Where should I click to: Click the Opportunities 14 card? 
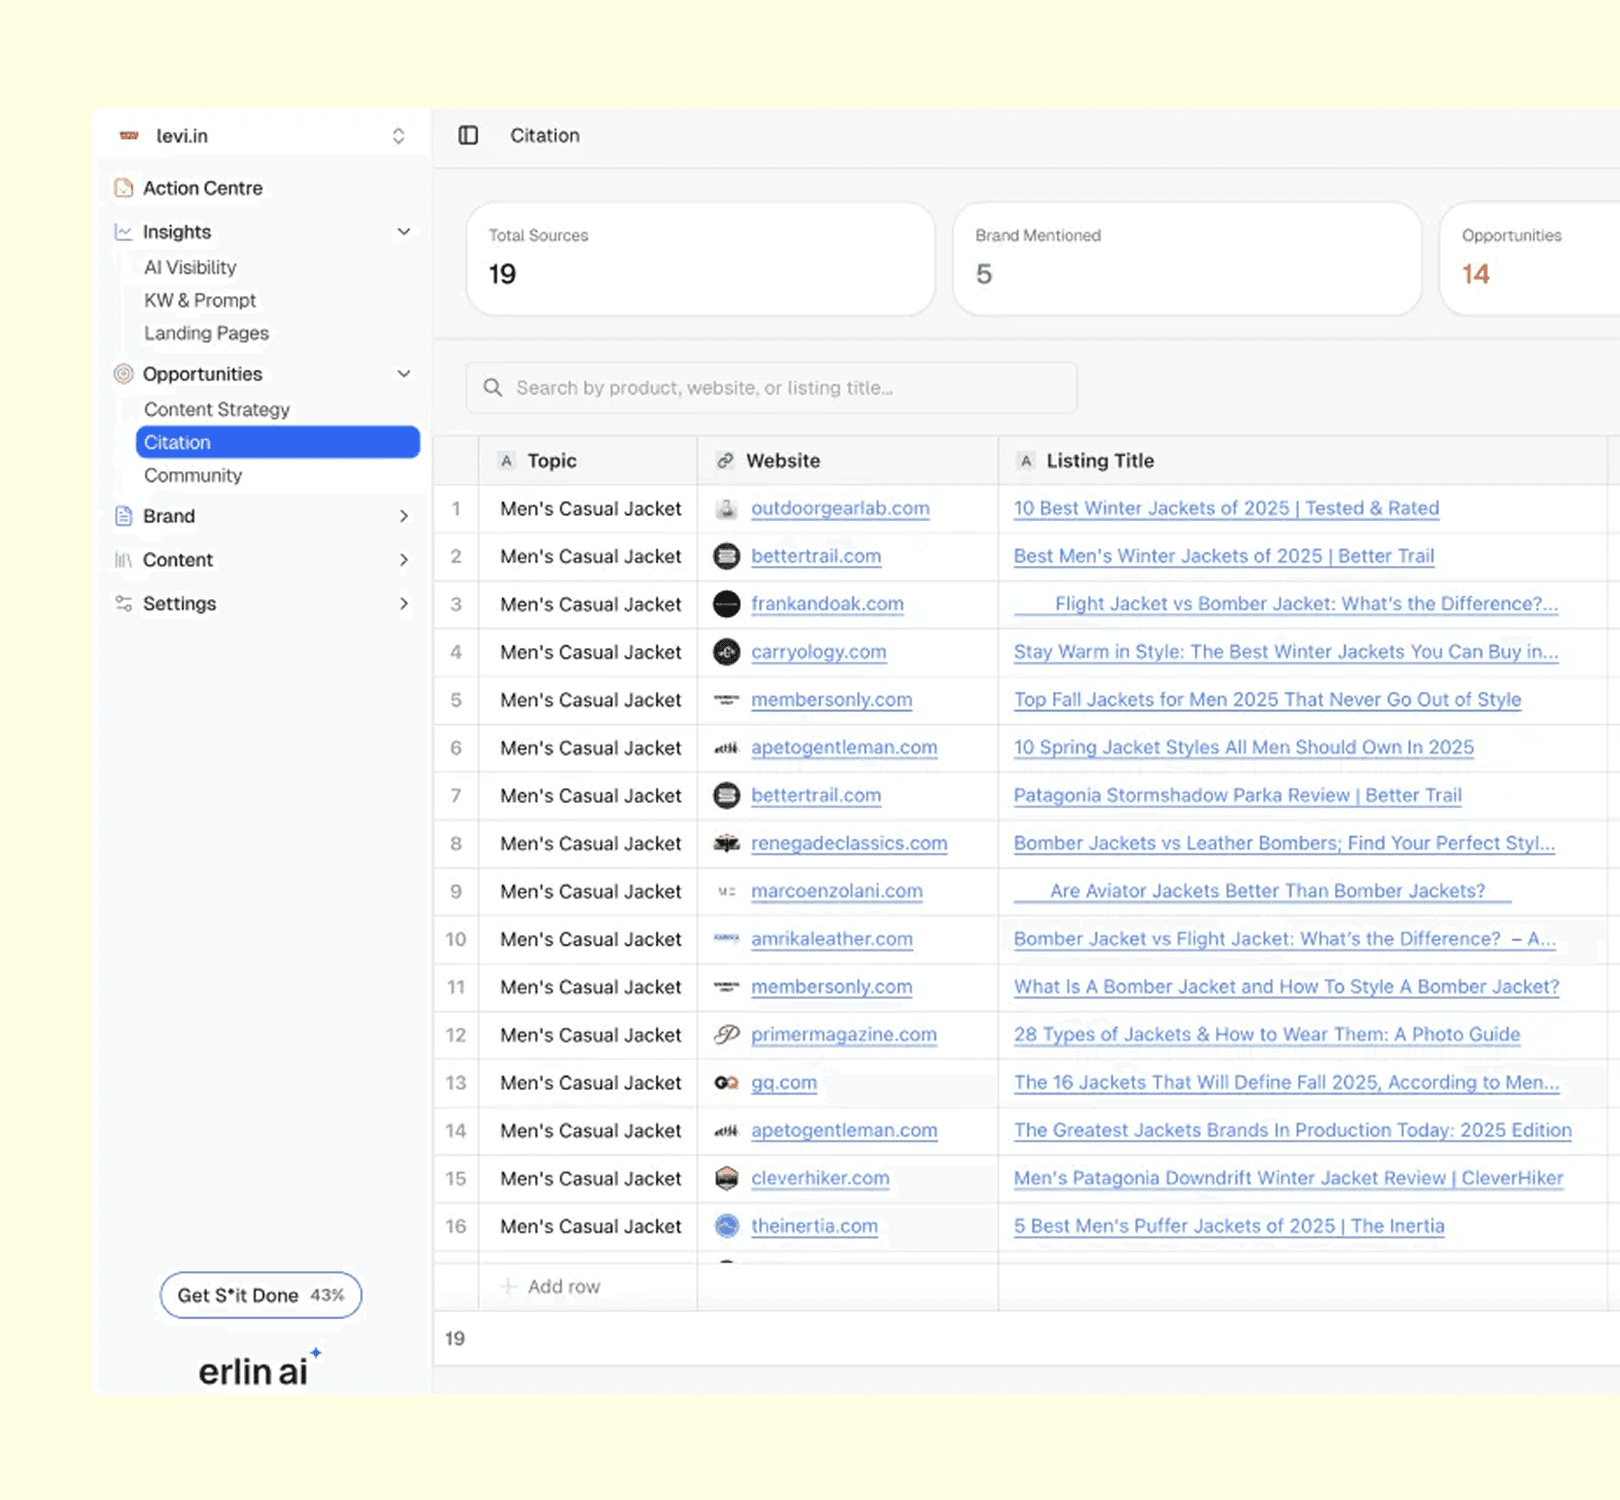pyautogui.click(x=1530, y=259)
